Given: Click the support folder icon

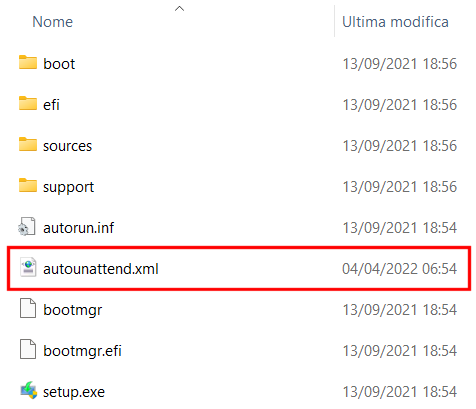Looking at the screenshot, I should (28, 185).
